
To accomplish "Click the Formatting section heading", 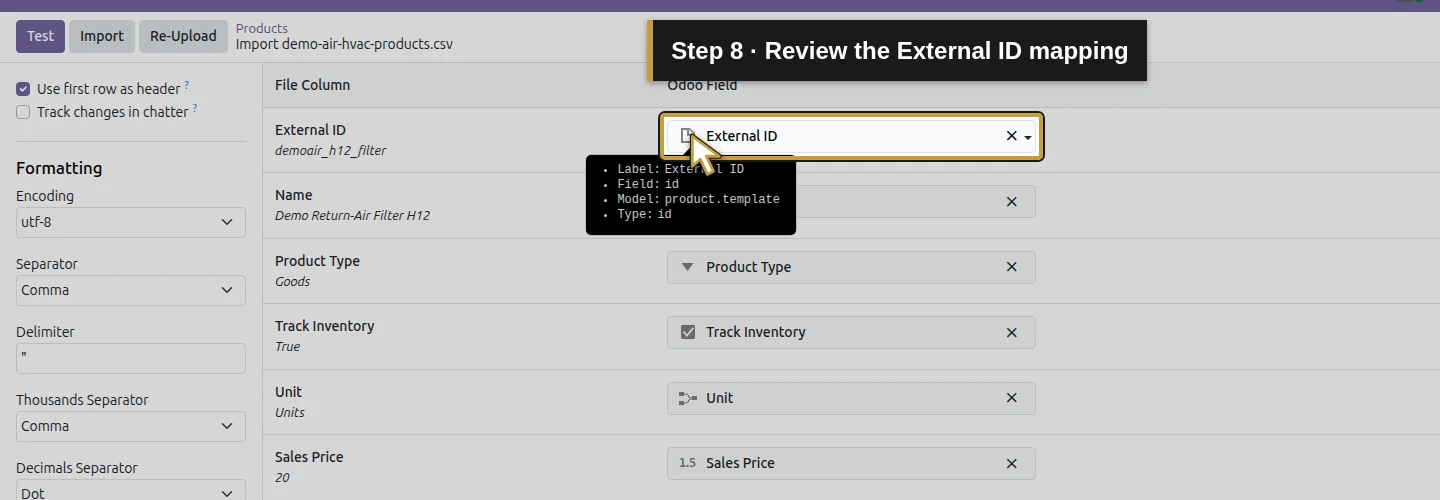I will coord(59,168).
